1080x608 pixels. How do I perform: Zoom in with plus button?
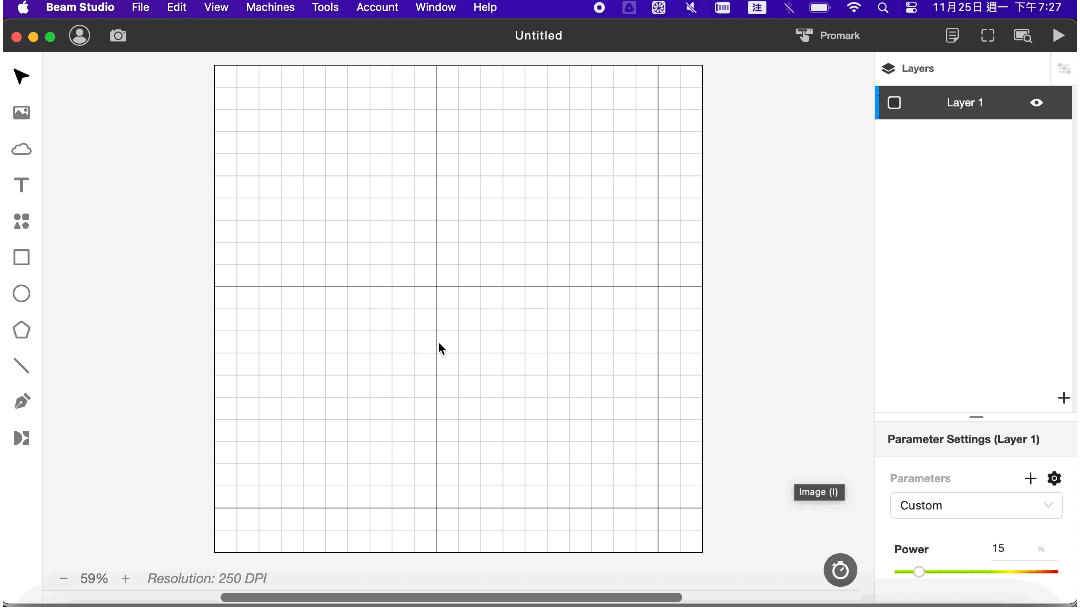[x=125, y=578]
